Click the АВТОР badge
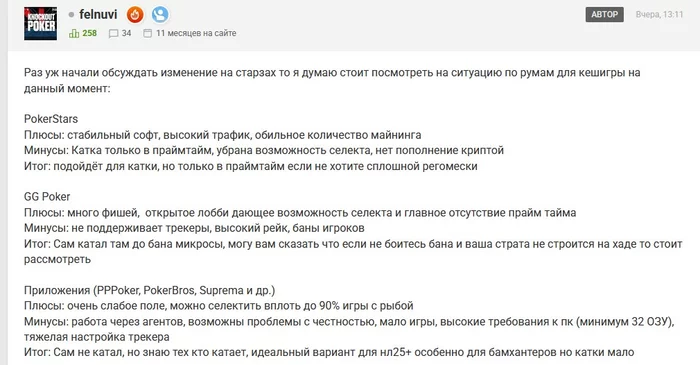The image size is (700, 365). tap(604, 14)
